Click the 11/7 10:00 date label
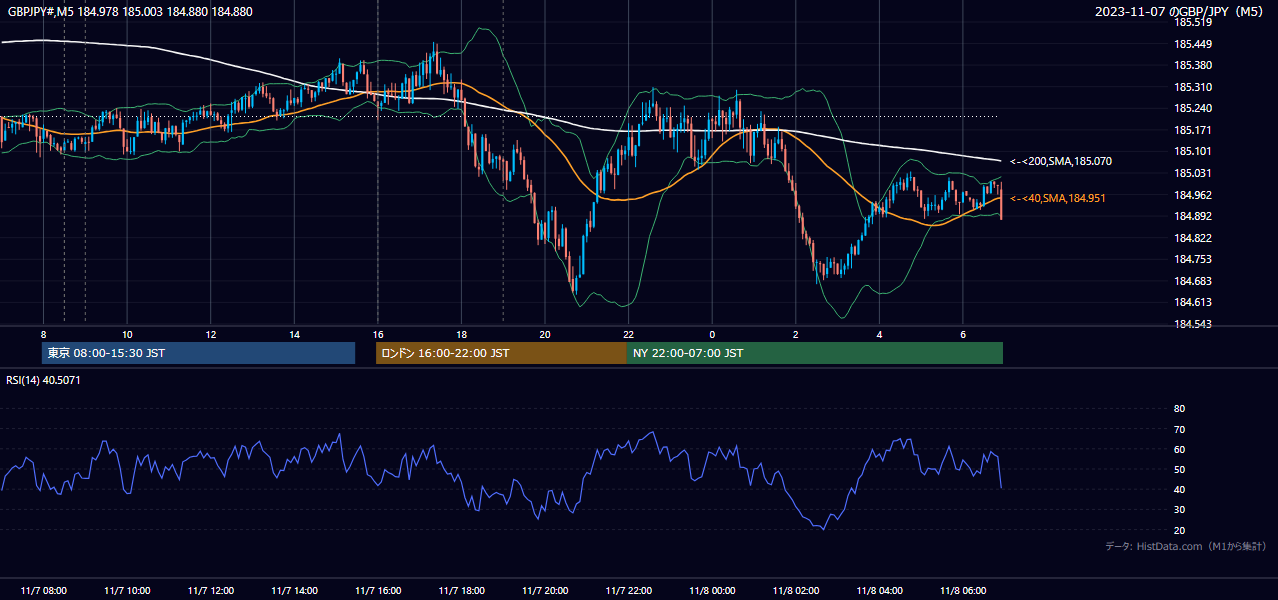1278x600 pixels. click(x=127, y=591)
